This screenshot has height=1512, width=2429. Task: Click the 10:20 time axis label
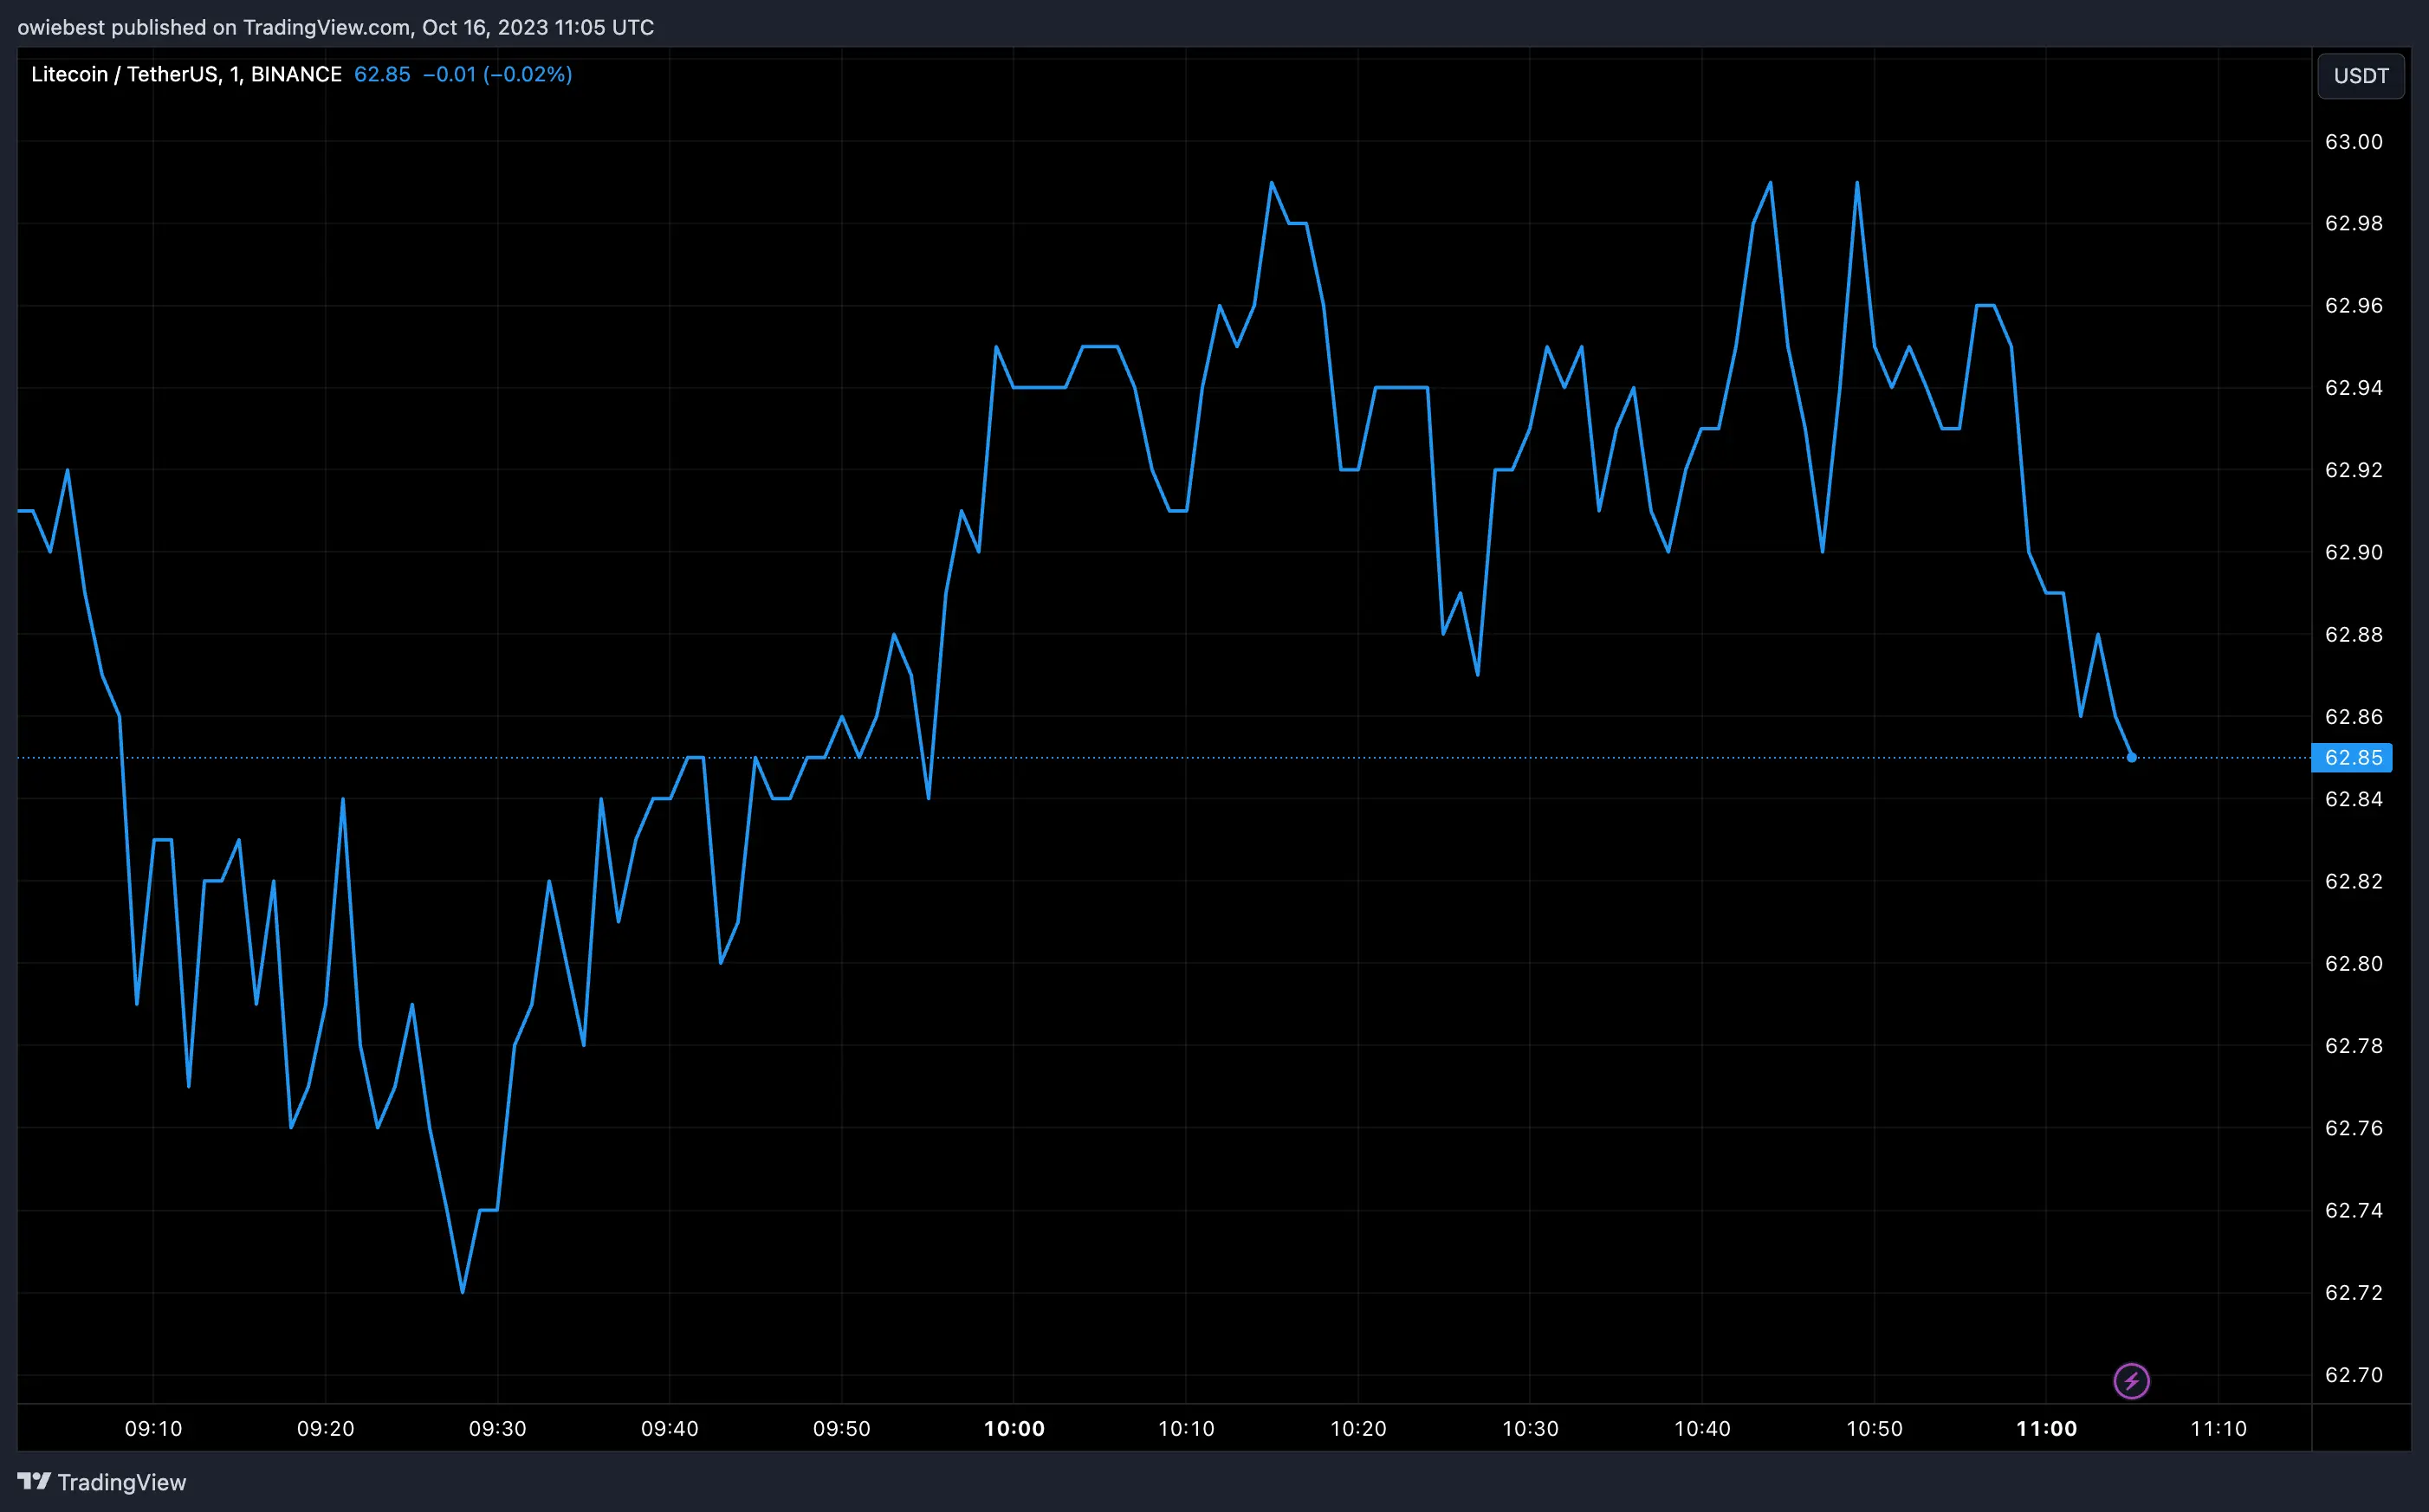click(x=1358, y=1428)
